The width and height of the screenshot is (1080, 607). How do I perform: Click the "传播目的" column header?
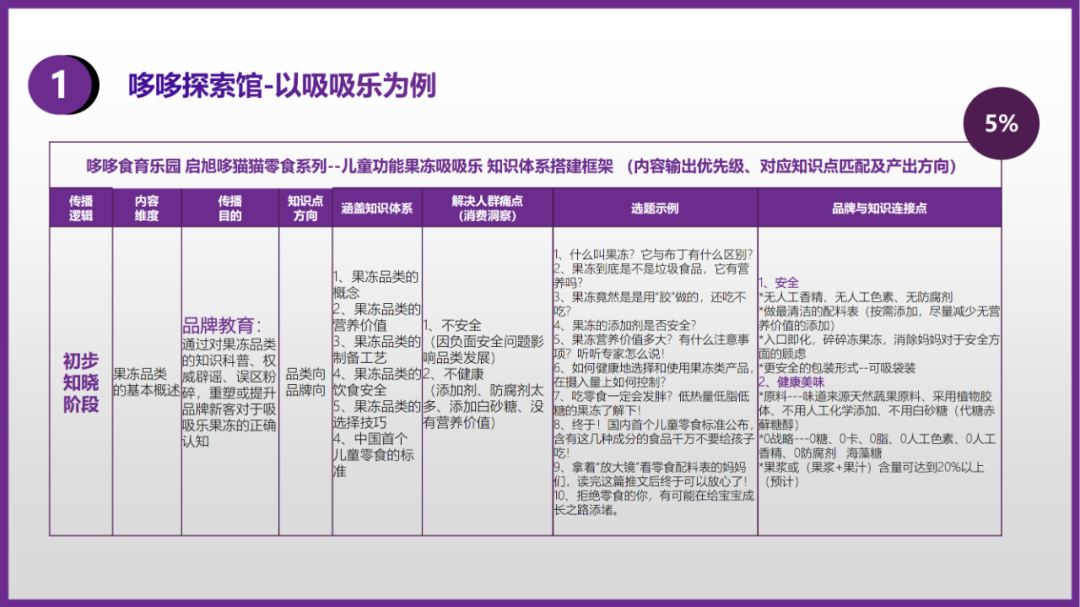tap(230, 208)
